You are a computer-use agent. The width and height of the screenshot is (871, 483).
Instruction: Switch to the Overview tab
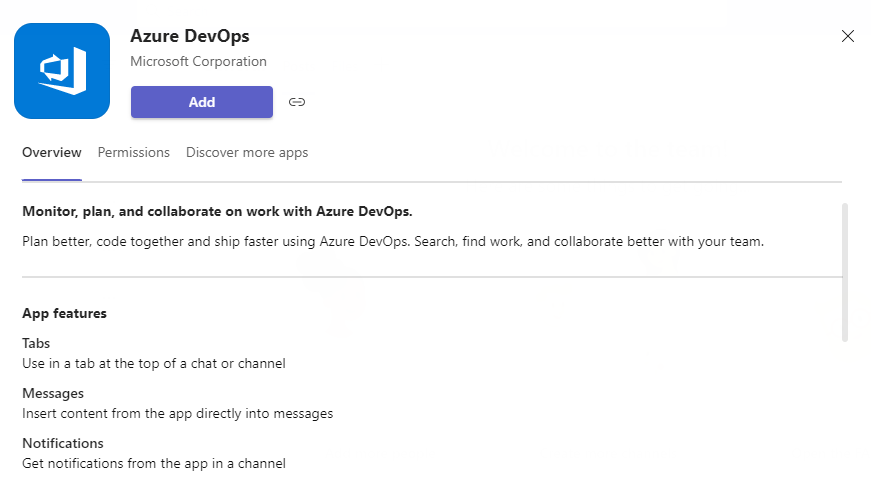(52, 152)
